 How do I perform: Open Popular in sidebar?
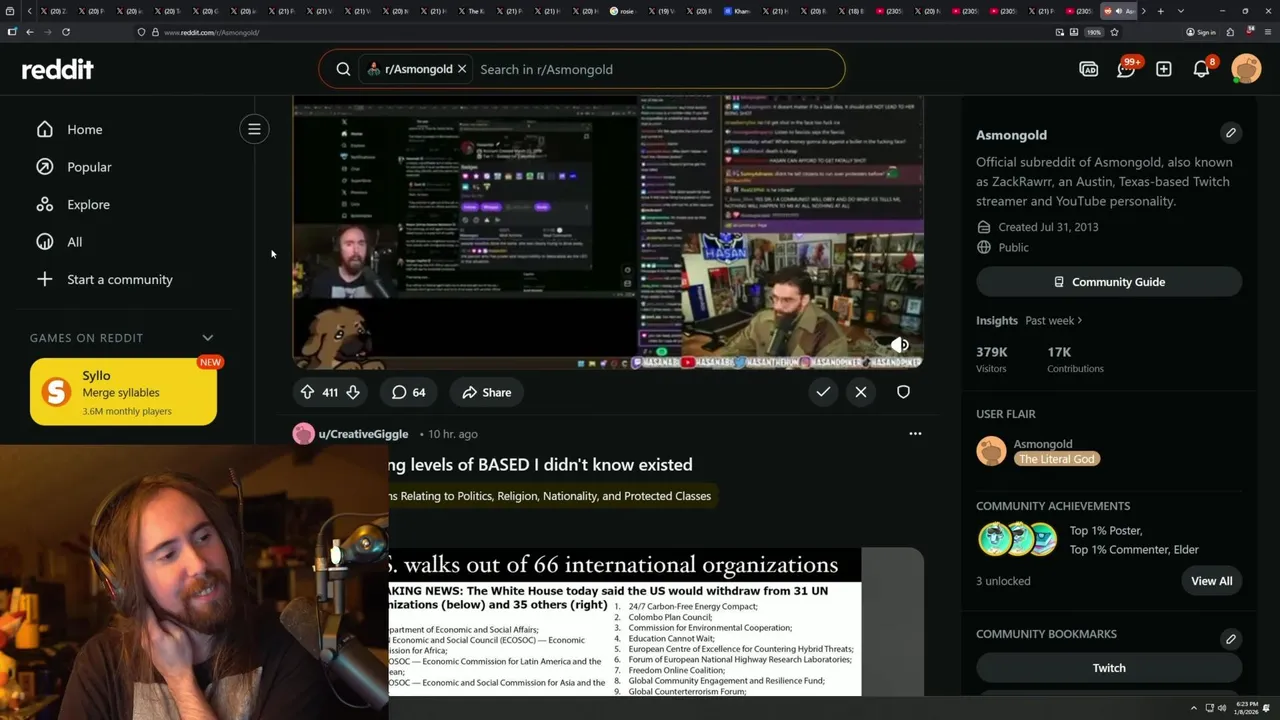89,167
